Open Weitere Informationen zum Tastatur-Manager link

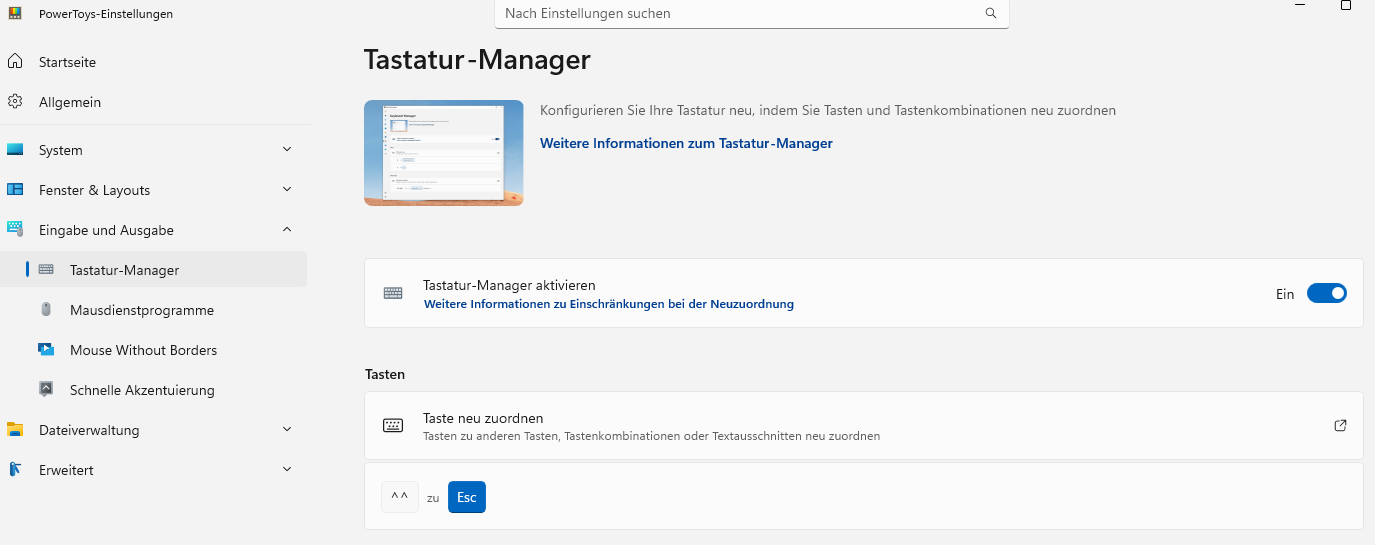(x=686, y=143)
